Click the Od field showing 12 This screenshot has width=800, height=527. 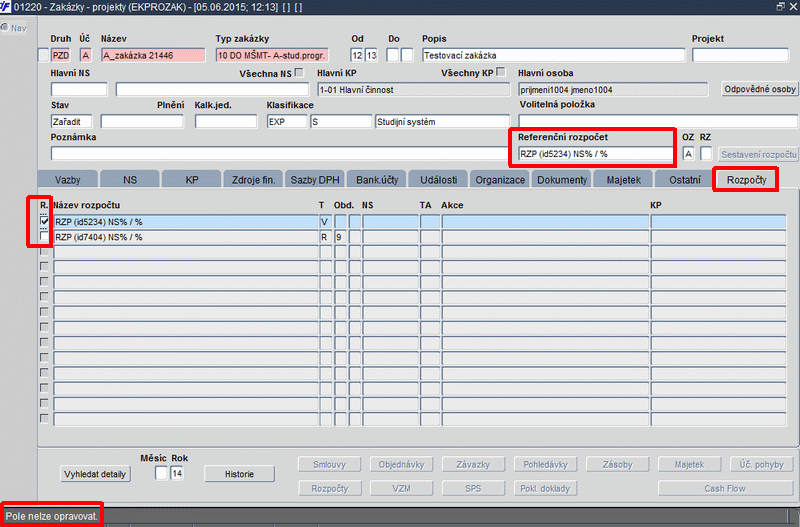coord(357,55)
